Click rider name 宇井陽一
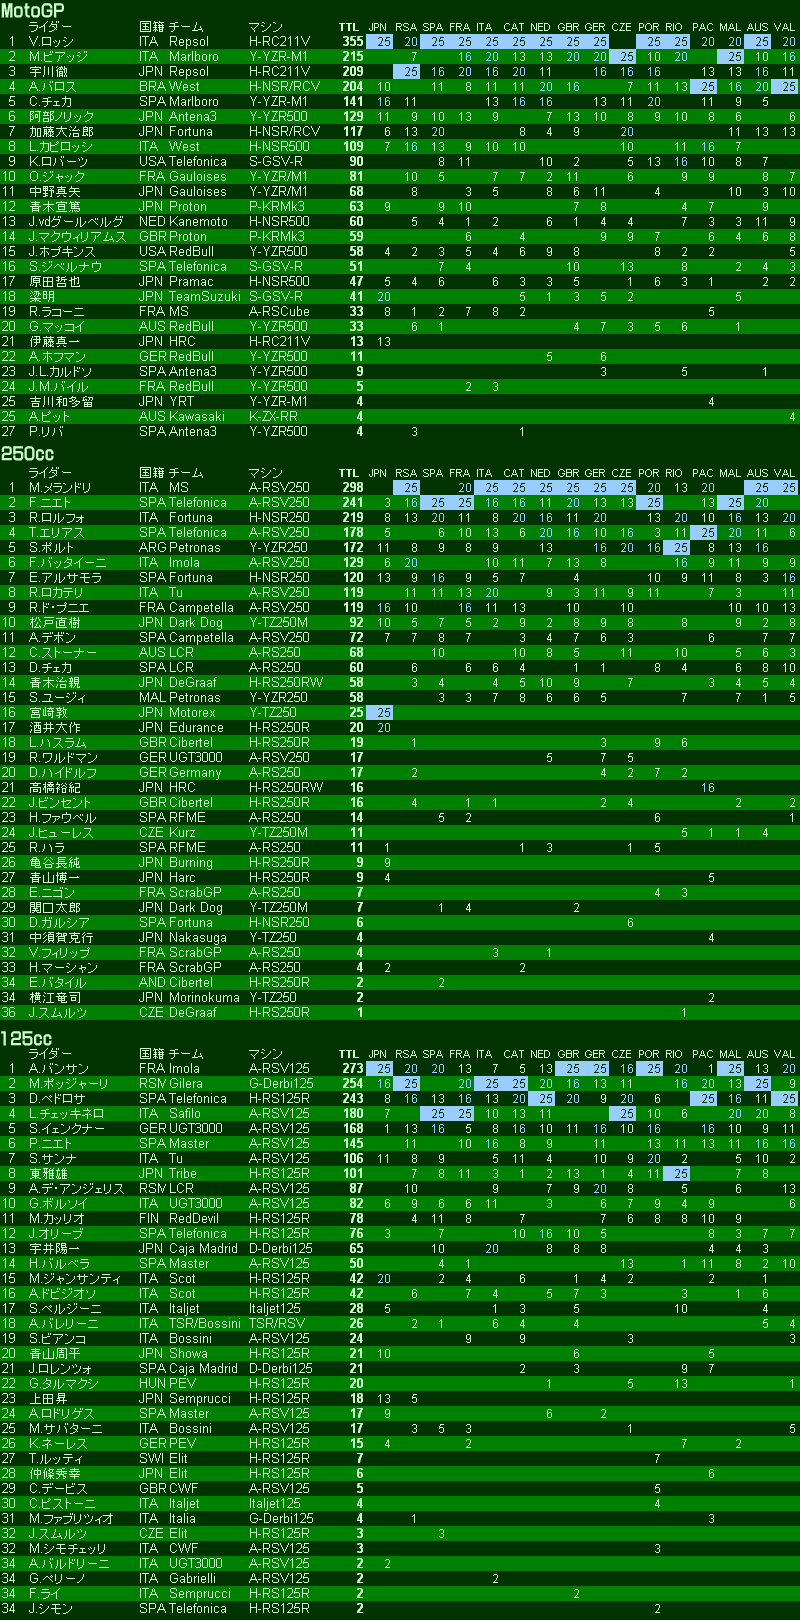Image resolution: width=800 pixels, height=1620 pixels. pos(55,1249)
